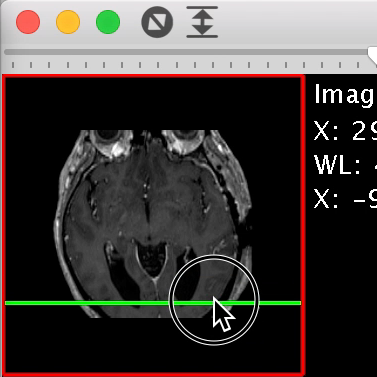The width and height of the screenshot is (377, 377).
Task: Click the vertical fit arrows toolbar icon
Action: pyautogui.click(x=202, y=22)
